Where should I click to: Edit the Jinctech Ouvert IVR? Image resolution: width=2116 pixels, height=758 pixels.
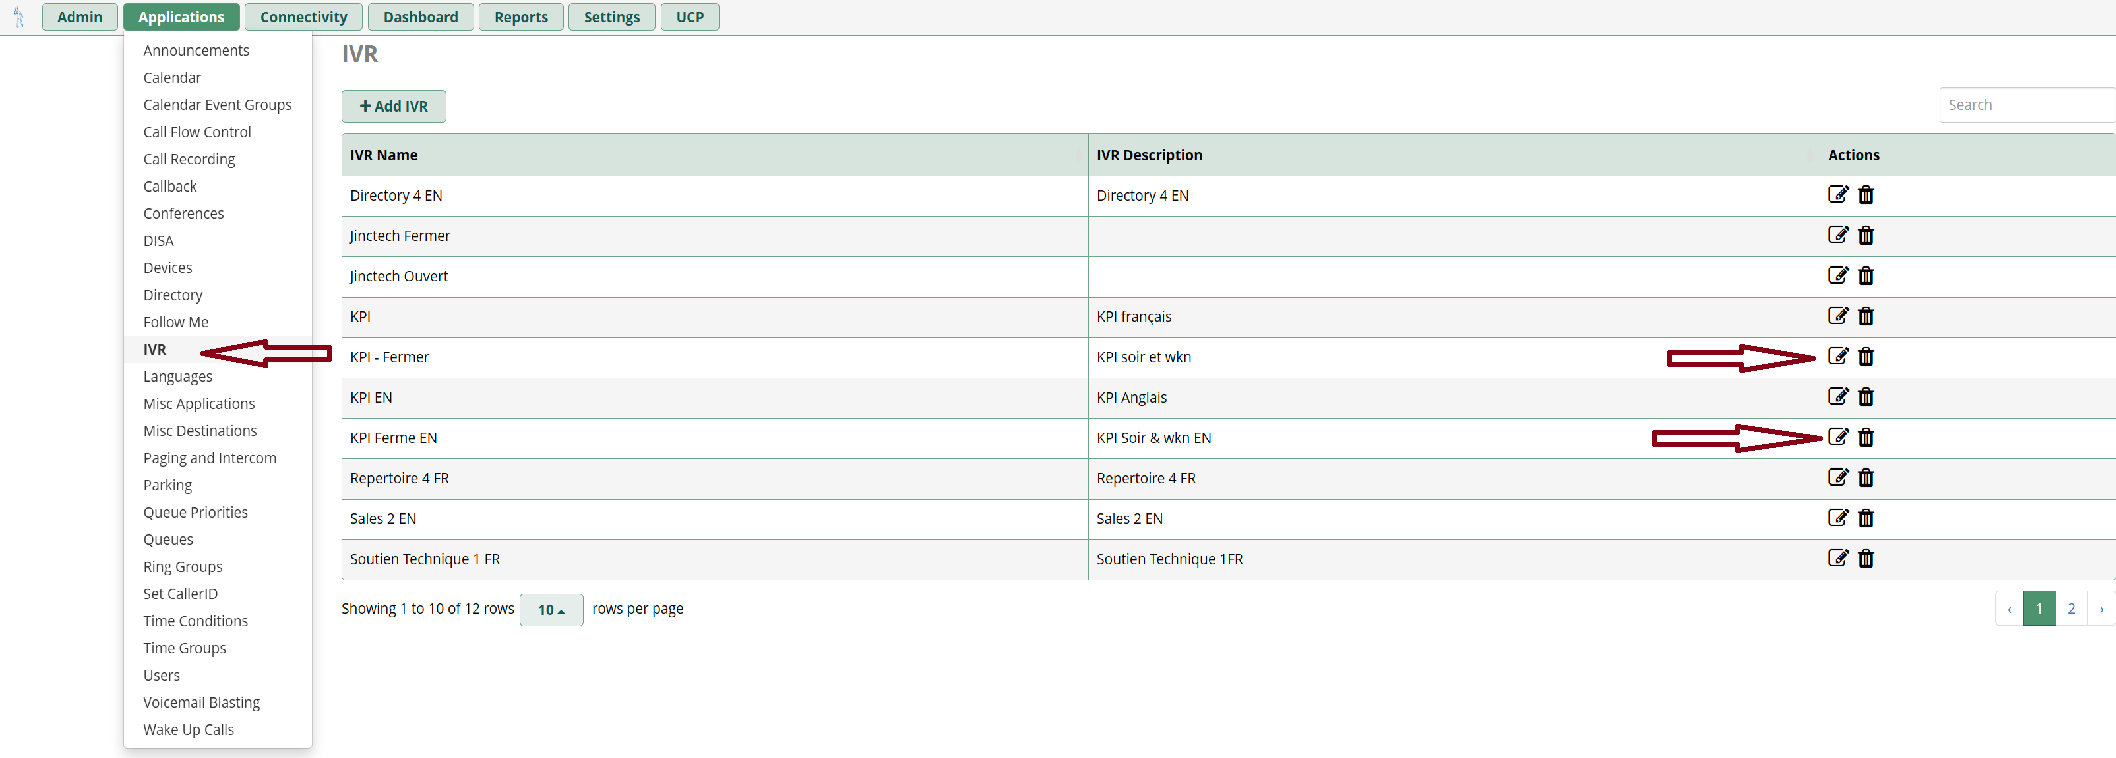pyautogui.click(x=1838, y=275)
